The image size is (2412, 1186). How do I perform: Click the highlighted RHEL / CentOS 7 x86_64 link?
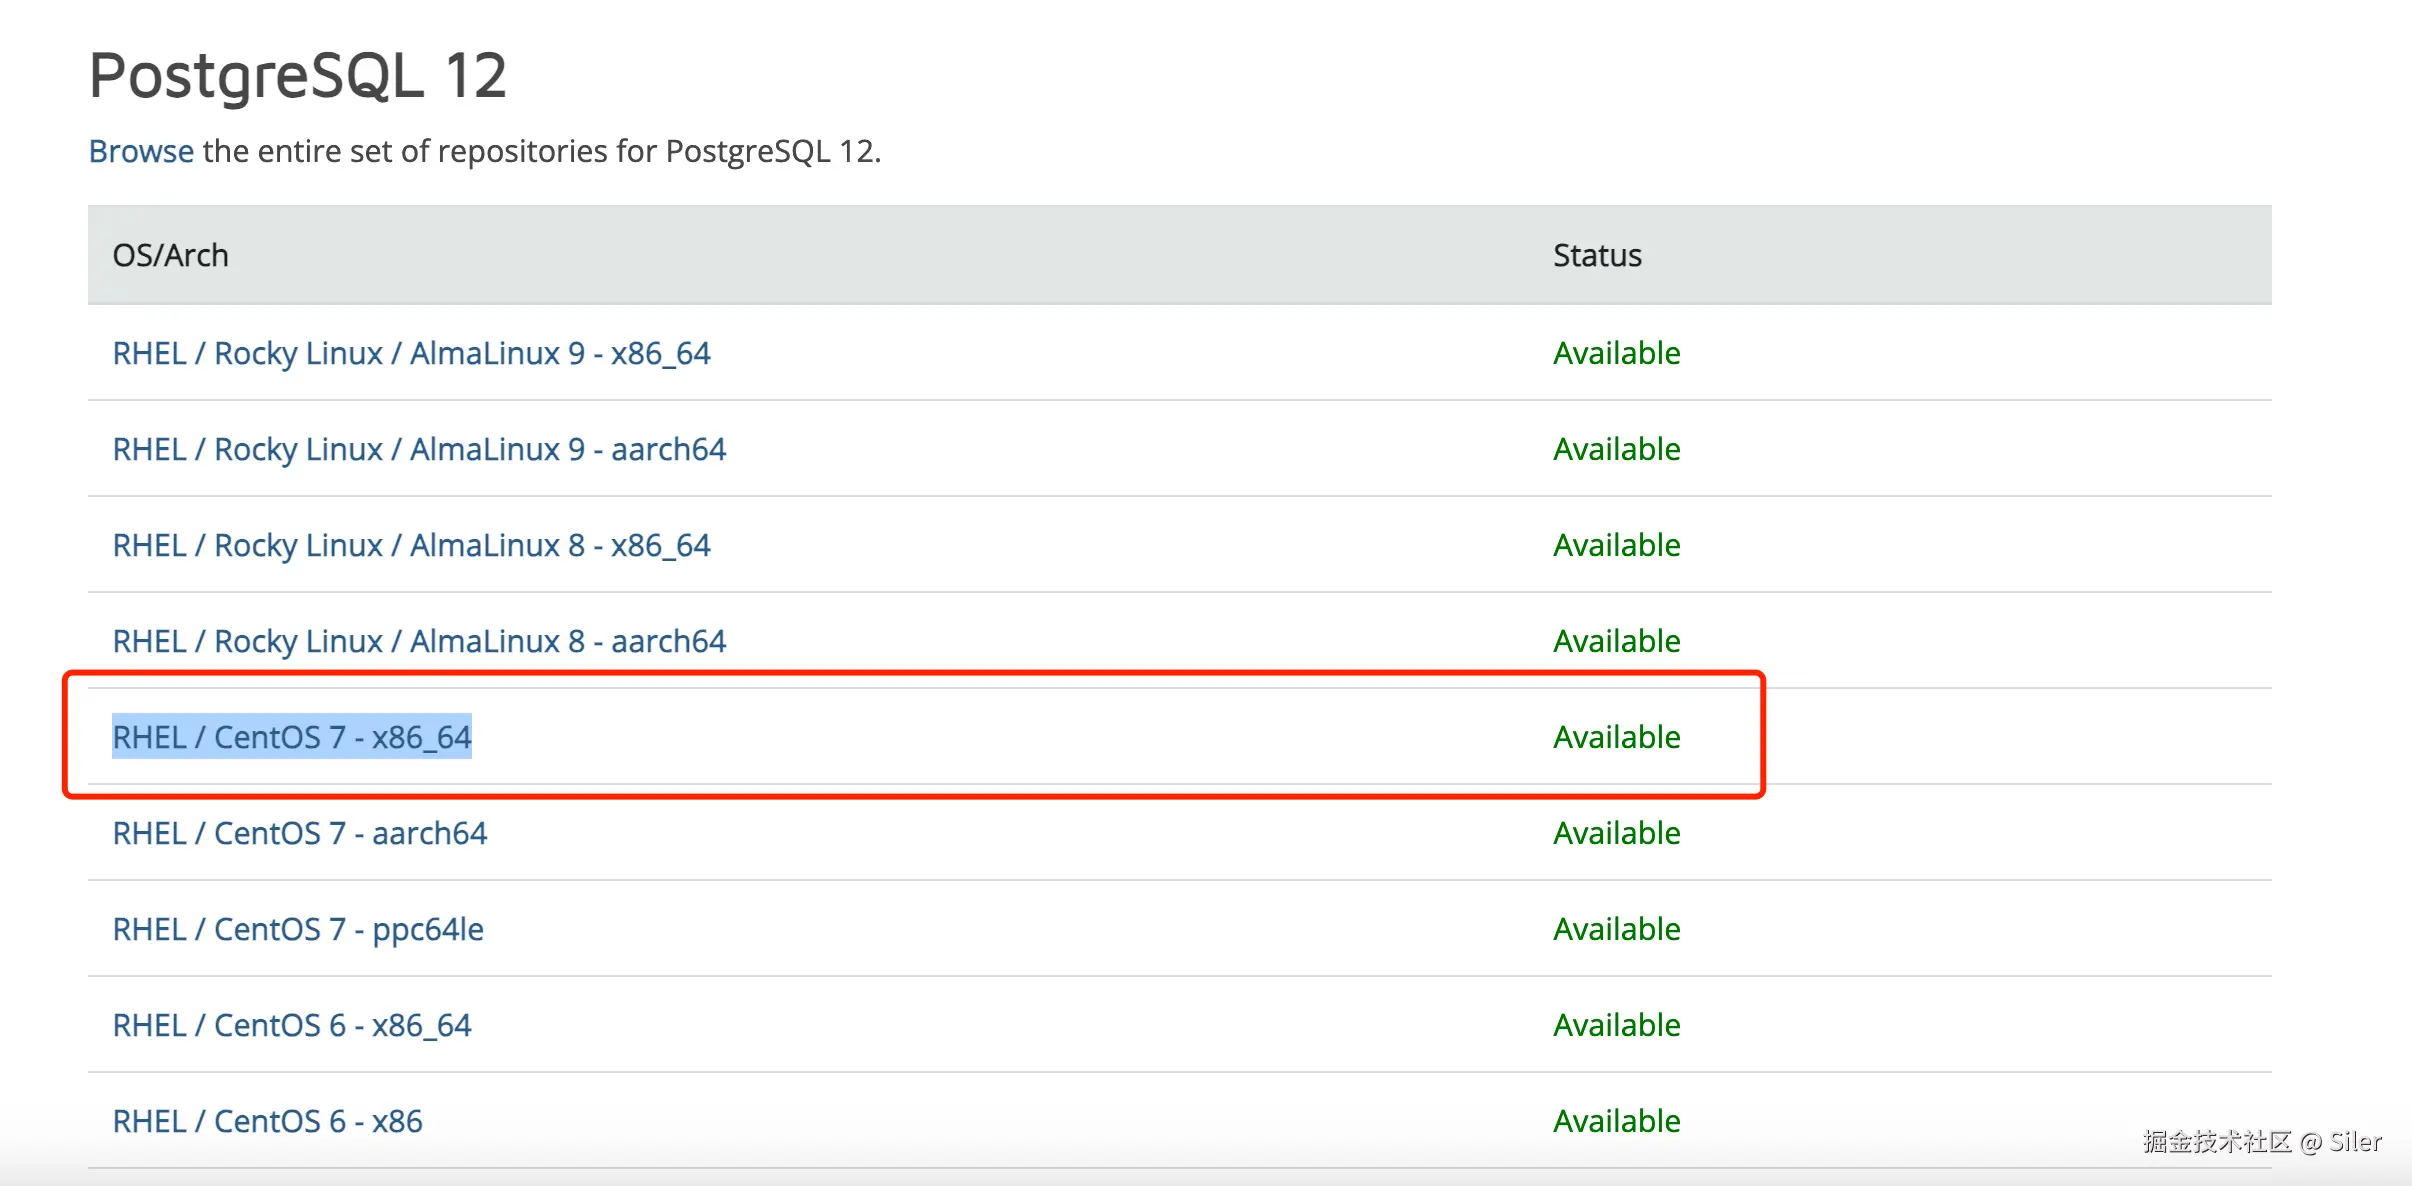(291, 737)
